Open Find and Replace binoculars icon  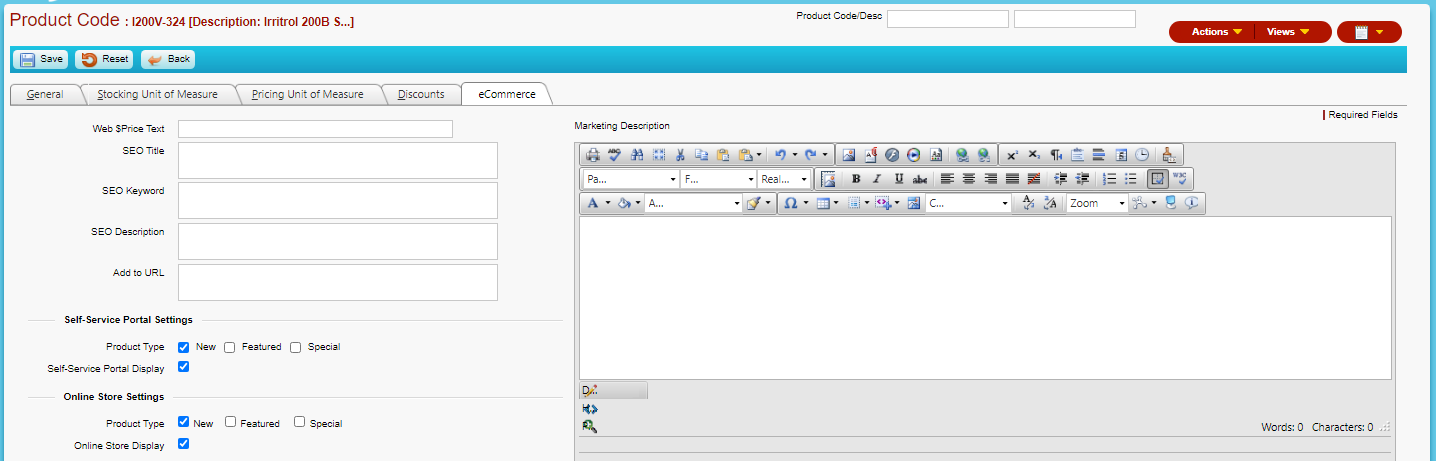637,155
